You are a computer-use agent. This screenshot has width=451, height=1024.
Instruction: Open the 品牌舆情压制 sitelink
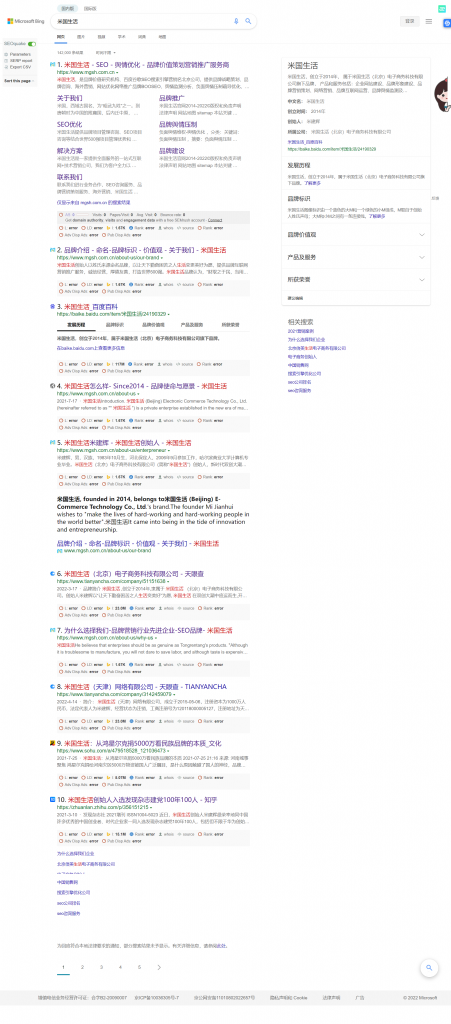click(178, 124)
